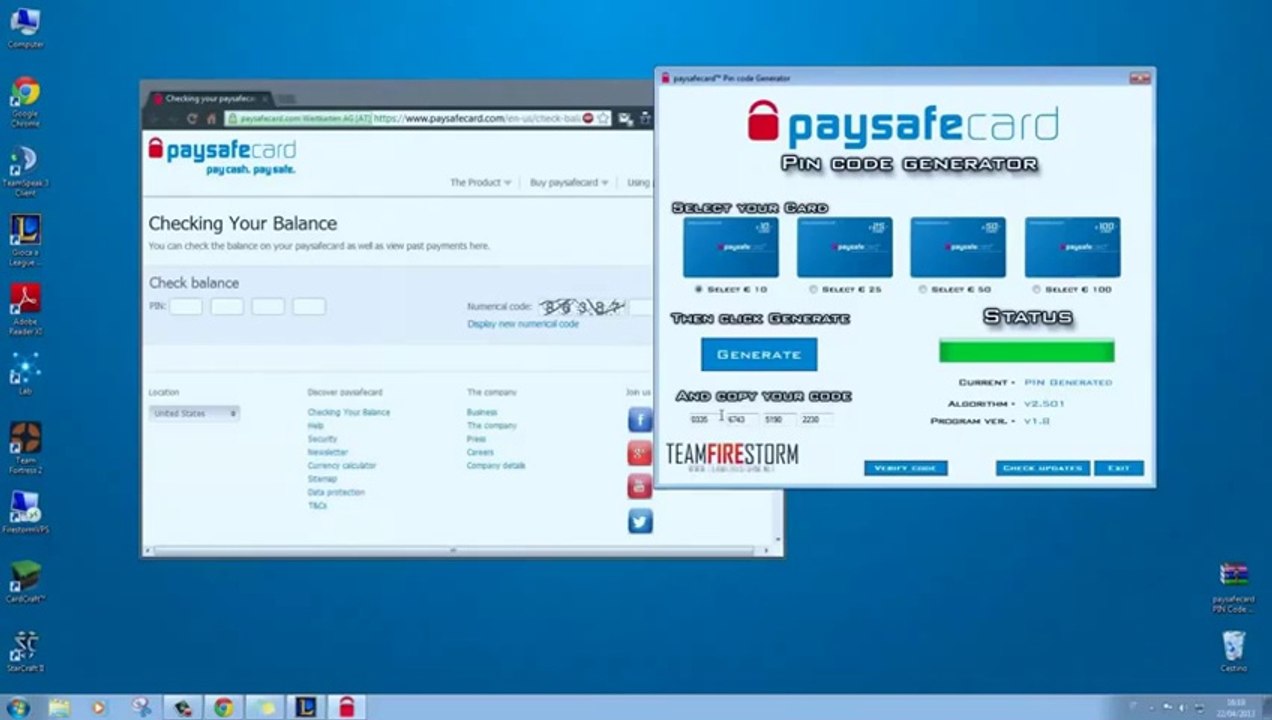
Task: Click the first PIN input box on the website
Action: click(x=186, y=306)
